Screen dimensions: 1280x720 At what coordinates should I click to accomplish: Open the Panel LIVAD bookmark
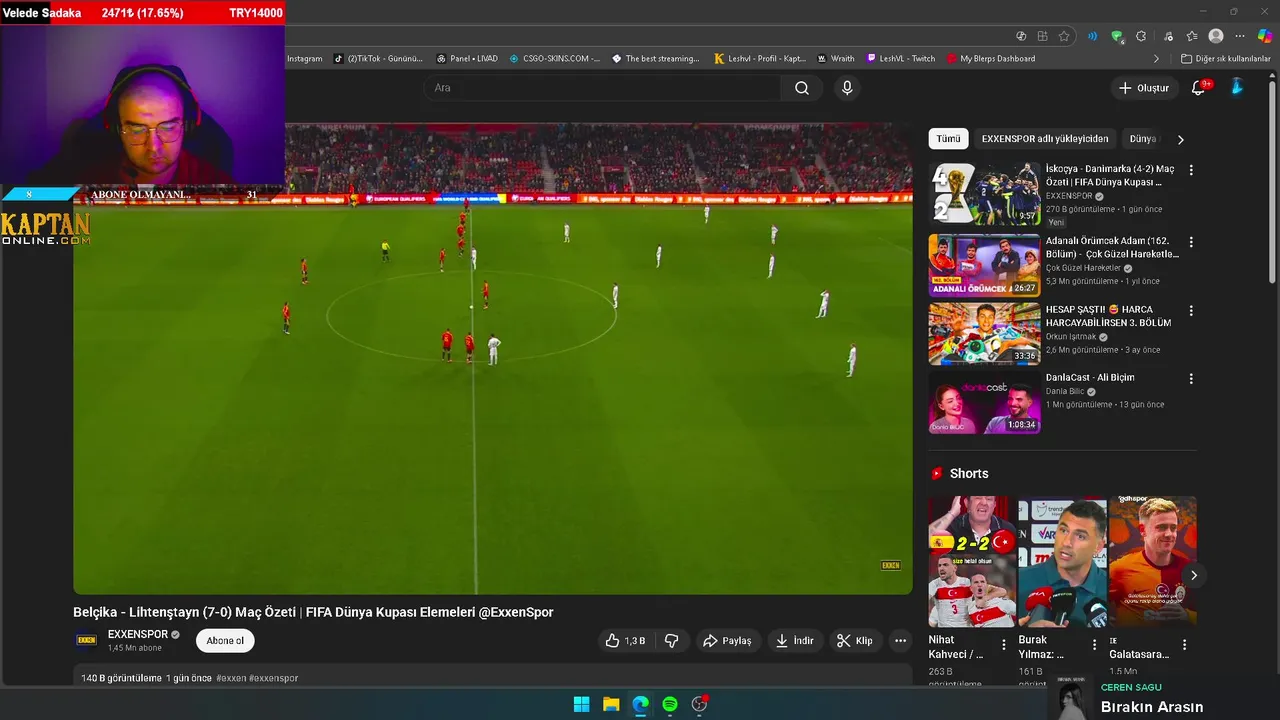pyautogui.click(x=467, y=59)
